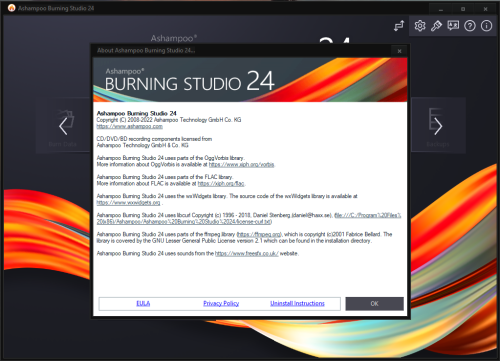The image size is (500, 361).
Task: Open the Privacy Policy link
Action: pyautogui.click(x=221, y=303)
